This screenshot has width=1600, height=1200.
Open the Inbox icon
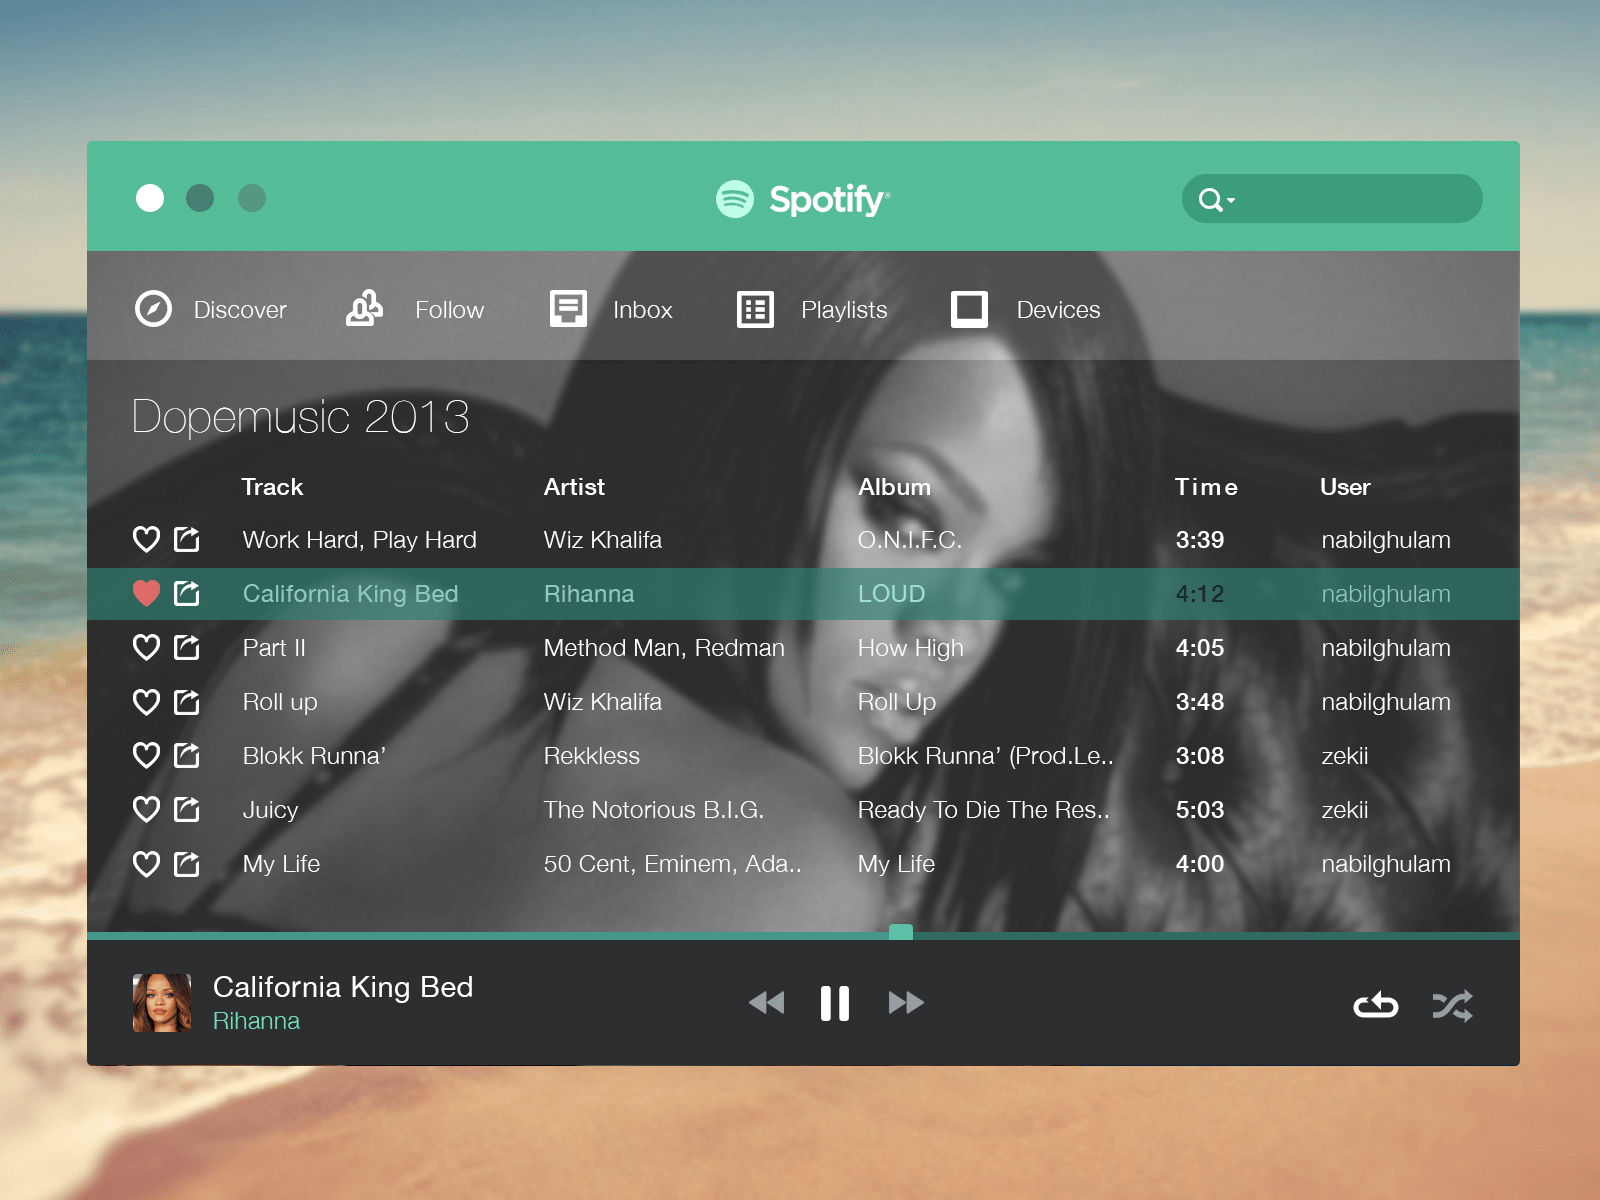click(567, 310)
